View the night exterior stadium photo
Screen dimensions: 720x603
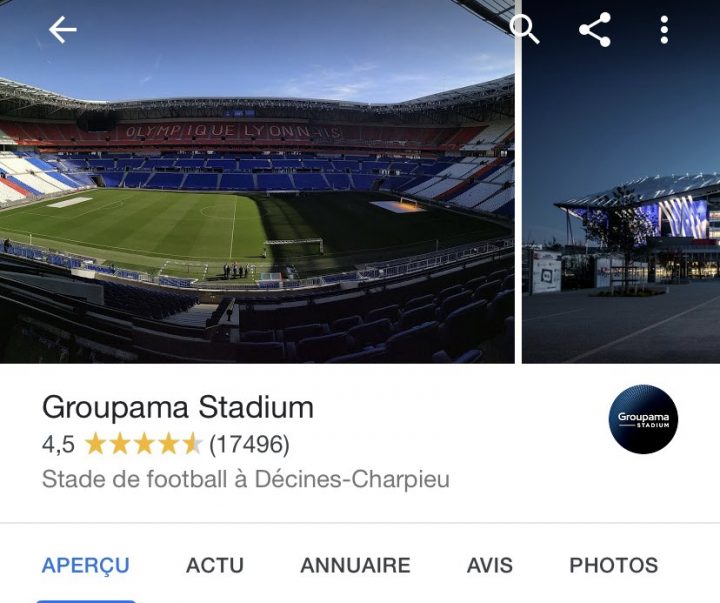tap(621, 220)
